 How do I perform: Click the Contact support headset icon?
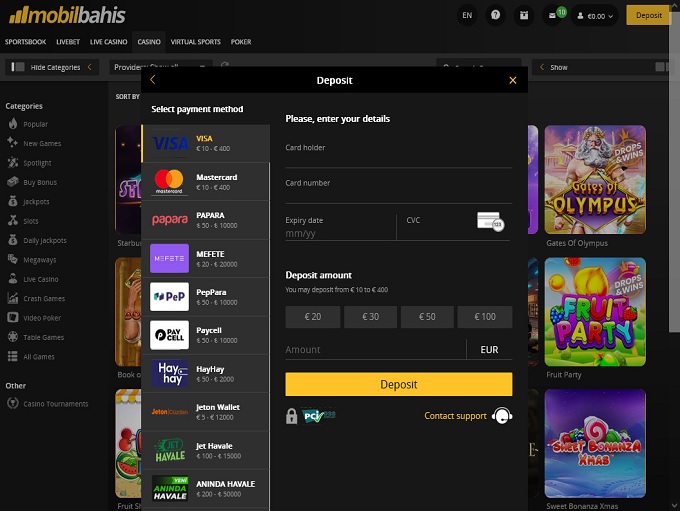502,416
